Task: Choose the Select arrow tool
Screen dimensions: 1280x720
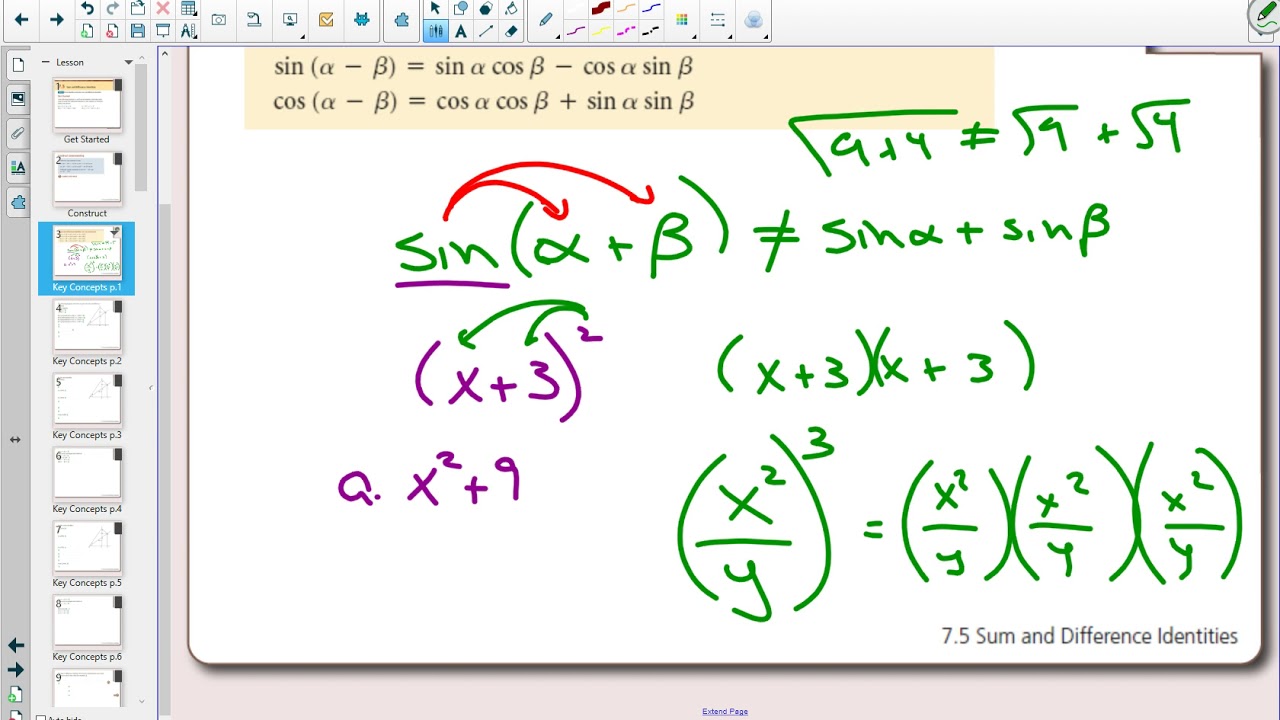Action: click(x=435, y=9)
